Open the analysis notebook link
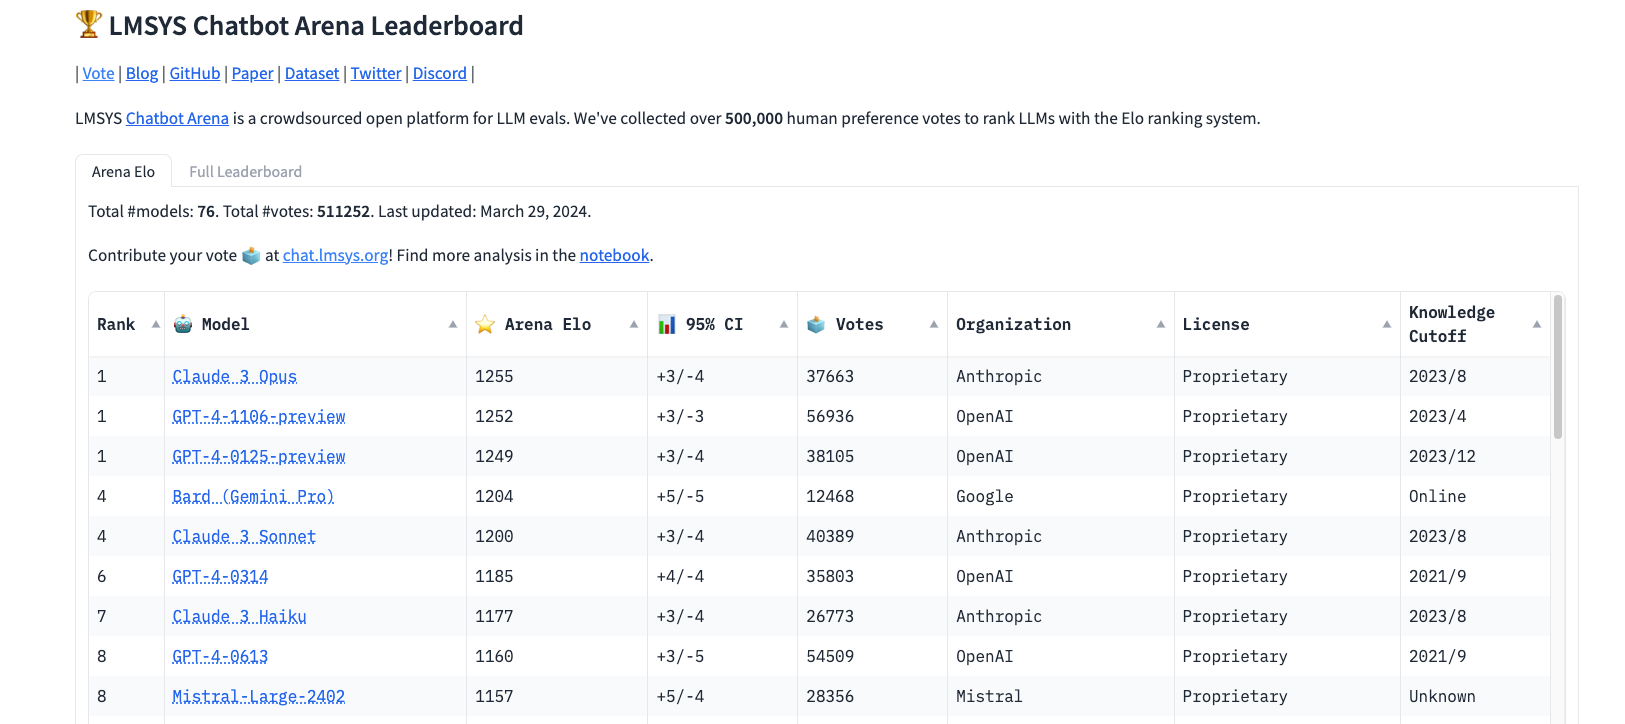The width and height of the screenshot is (1625, 724). coord(614,255)
